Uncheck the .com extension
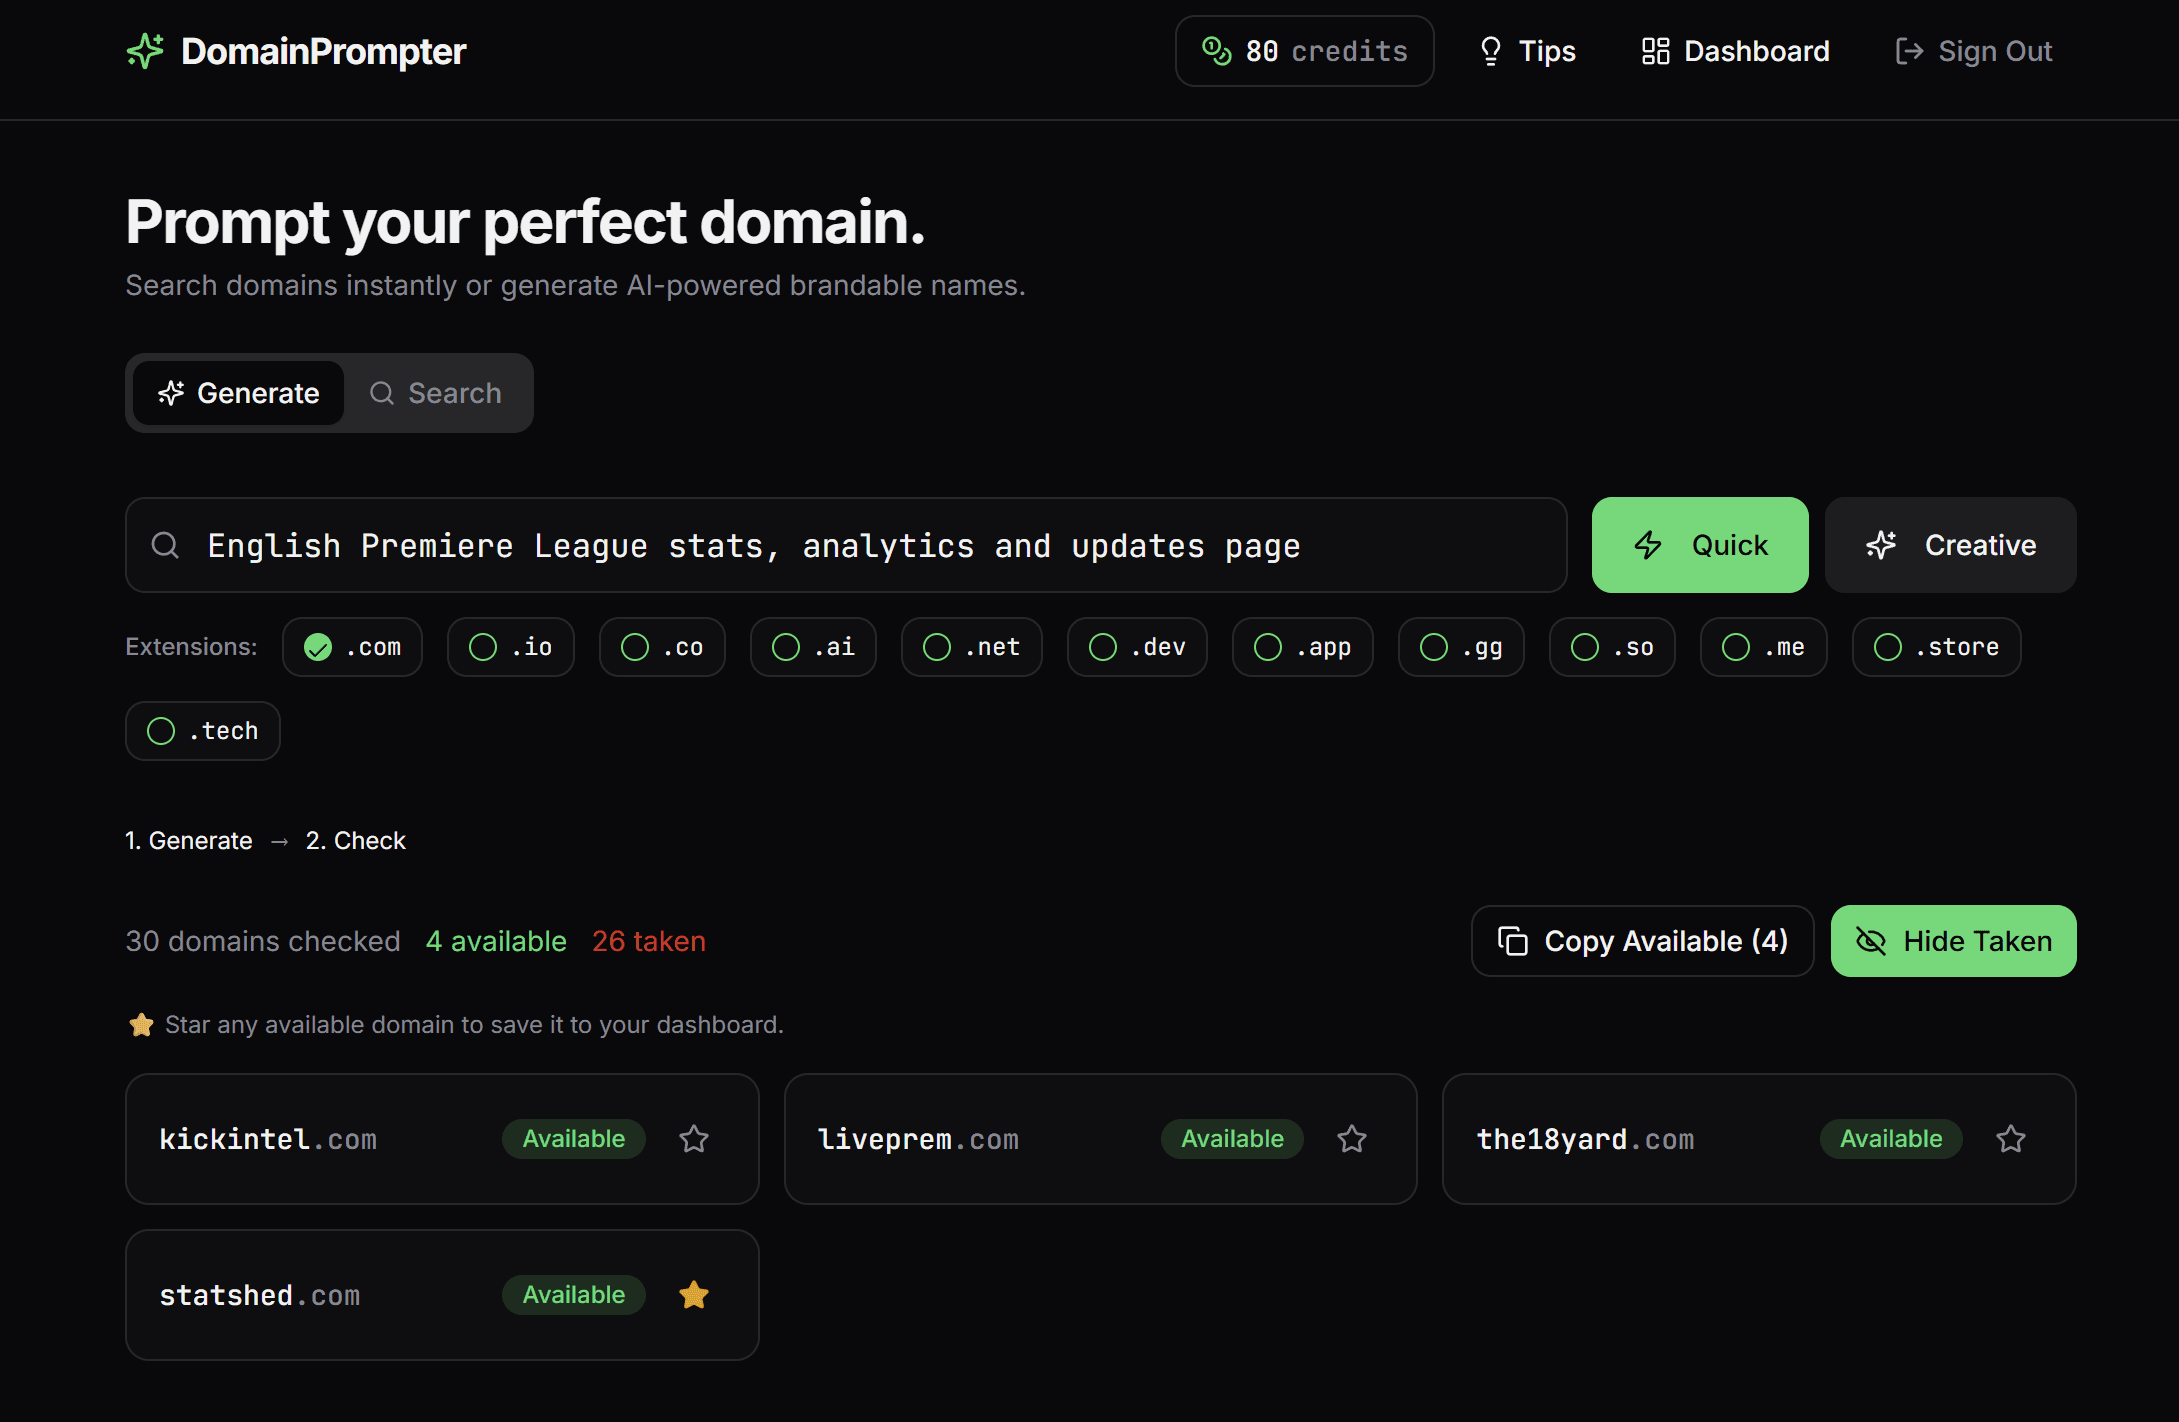This screenshot has height=1422, width=2179. [x=352, y=647]
